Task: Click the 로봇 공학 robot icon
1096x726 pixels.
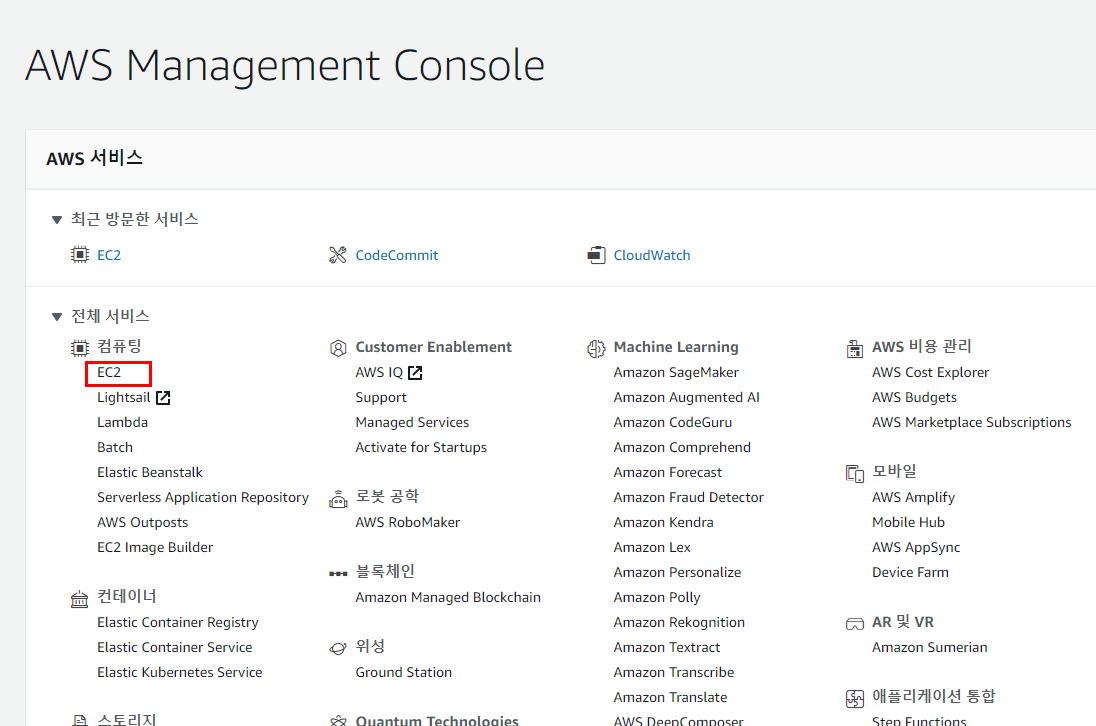Action: (338, 498)
